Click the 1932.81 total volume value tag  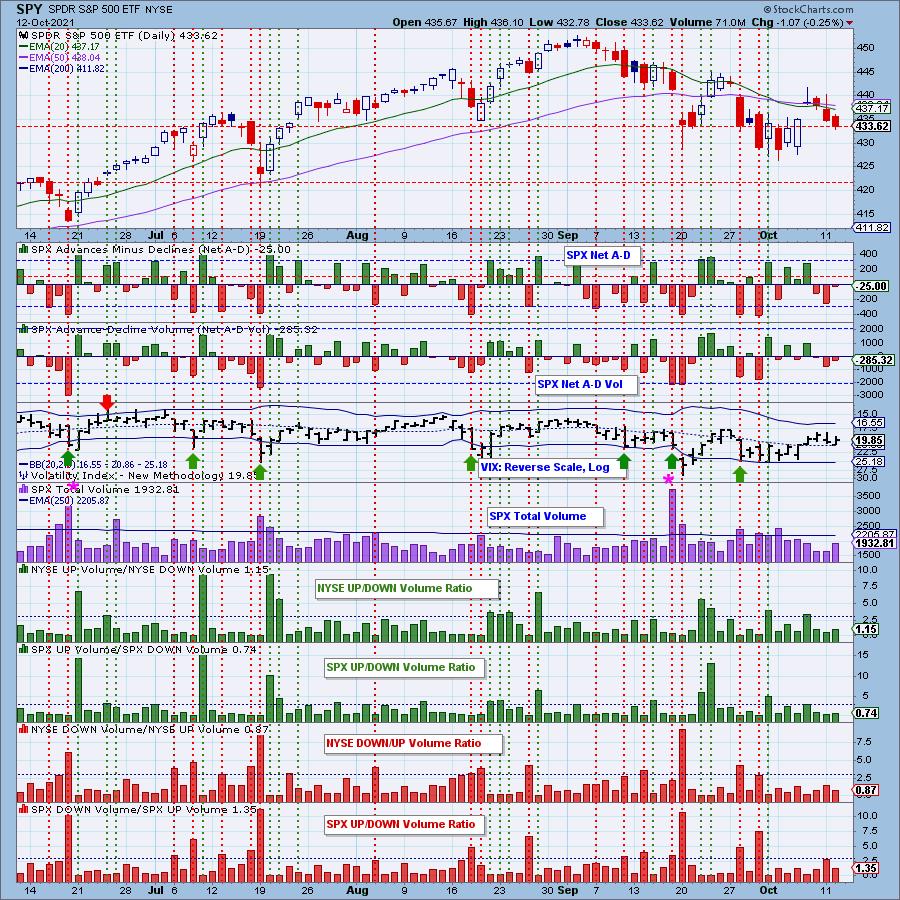tap(875, 543)
